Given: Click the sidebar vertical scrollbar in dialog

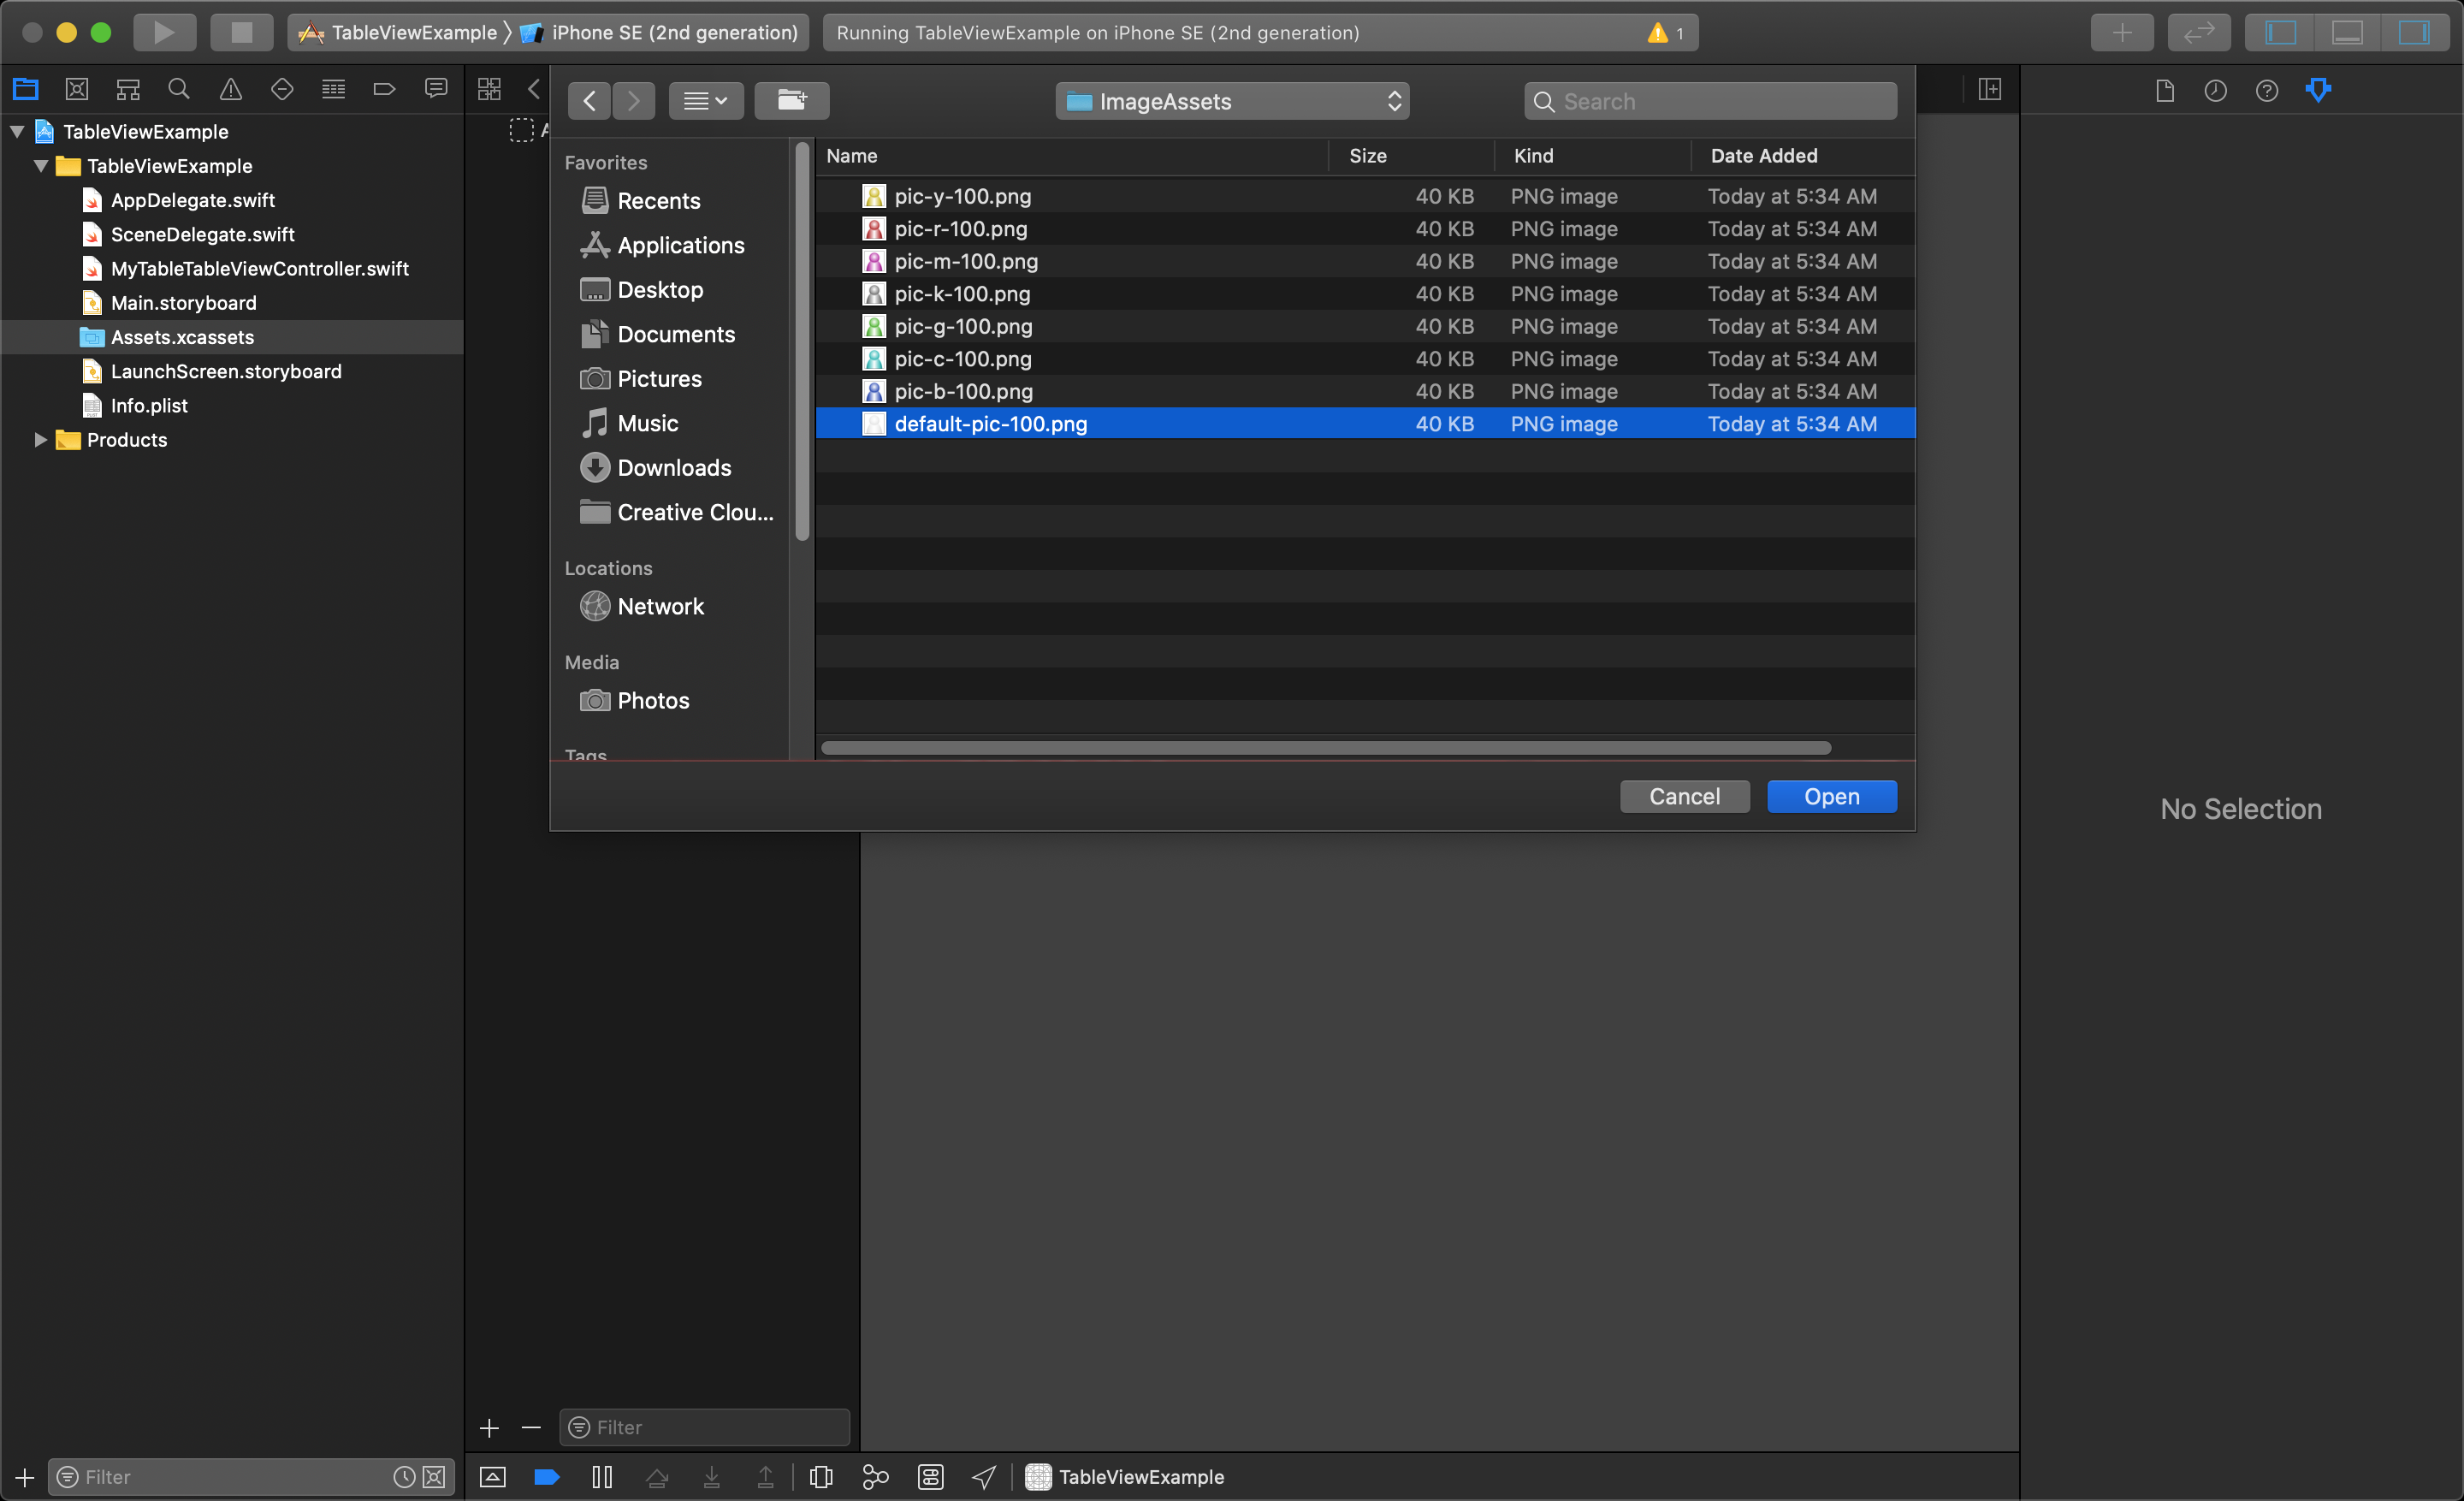Looking at the screenshot, I should 801,342.
